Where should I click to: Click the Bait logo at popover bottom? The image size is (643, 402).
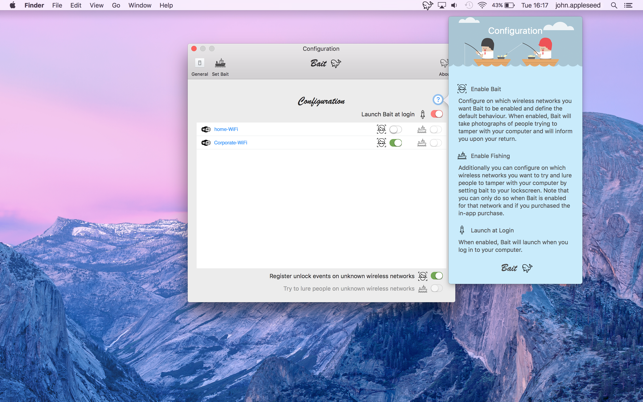516,268
